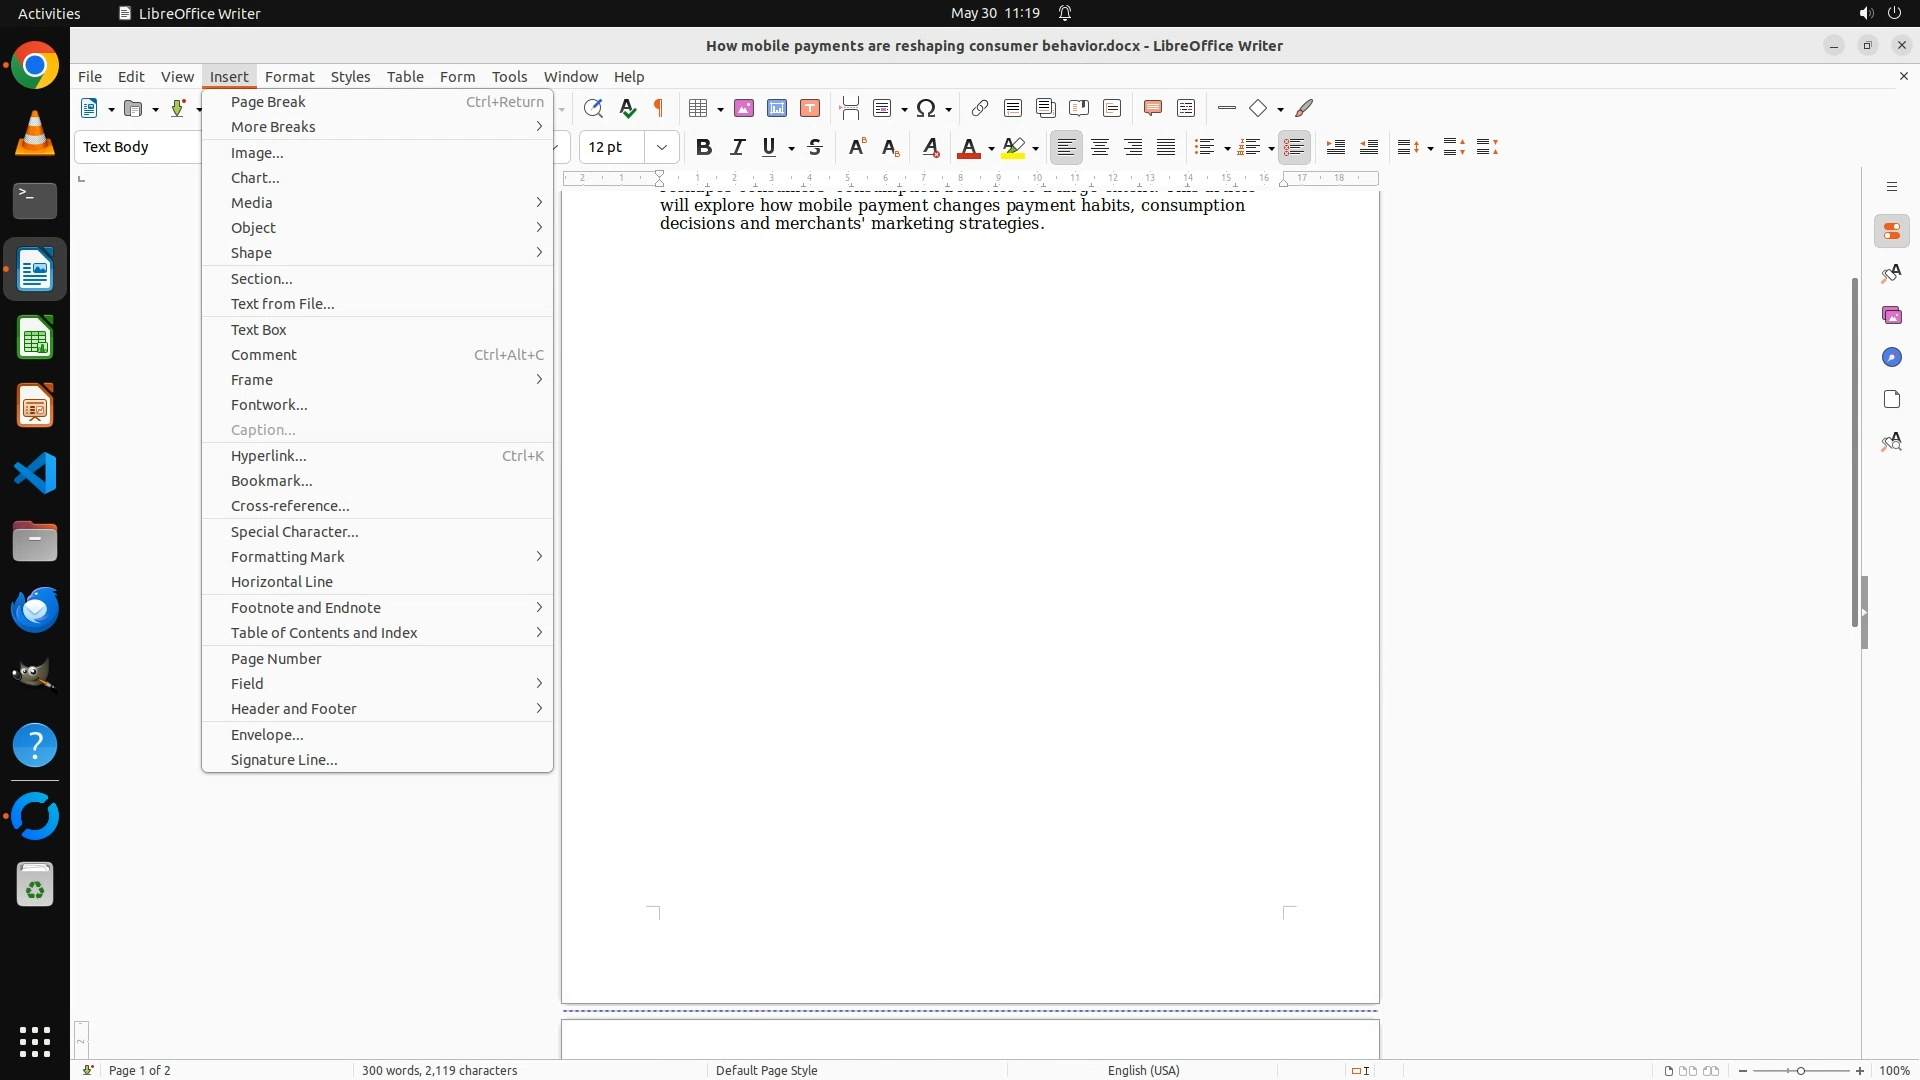Open the sidebar Gallery panel
Viewport: 1920px width, 1080px height.
point(1891,315)
